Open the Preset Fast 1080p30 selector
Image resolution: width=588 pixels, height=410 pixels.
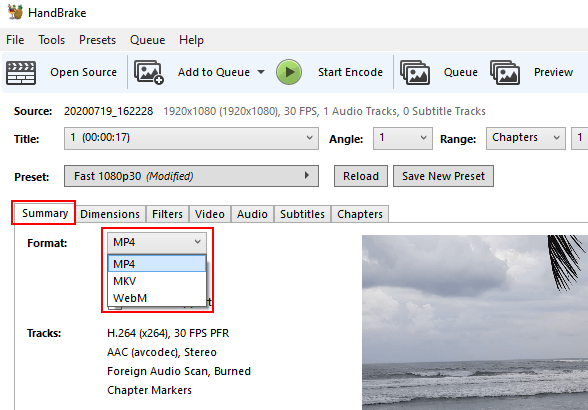191,176
